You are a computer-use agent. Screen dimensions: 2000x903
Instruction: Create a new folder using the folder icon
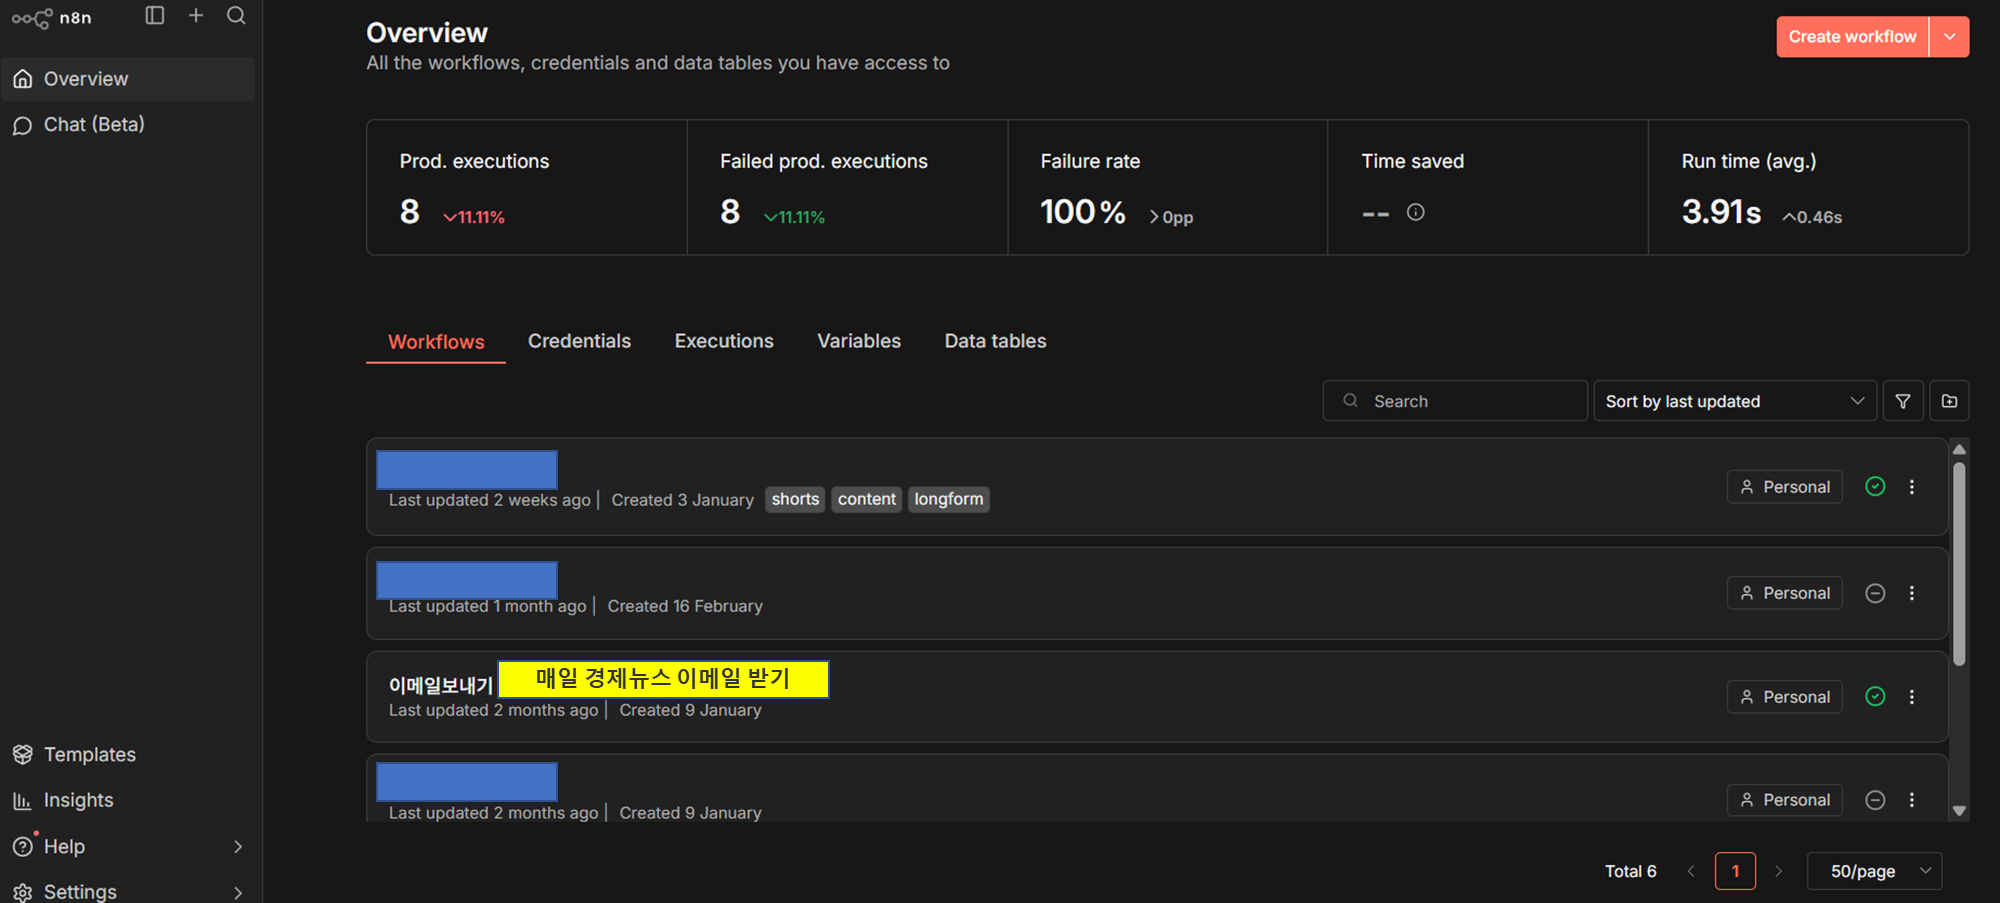pos(1949,400)
